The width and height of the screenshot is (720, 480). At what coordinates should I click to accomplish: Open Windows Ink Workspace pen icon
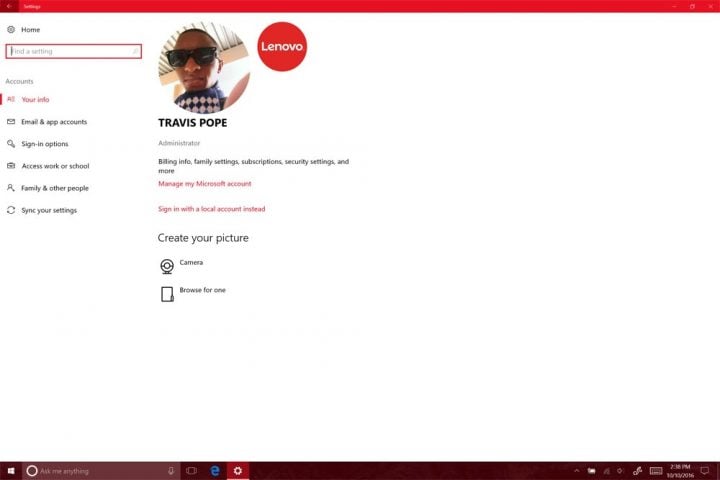(637, 471)
